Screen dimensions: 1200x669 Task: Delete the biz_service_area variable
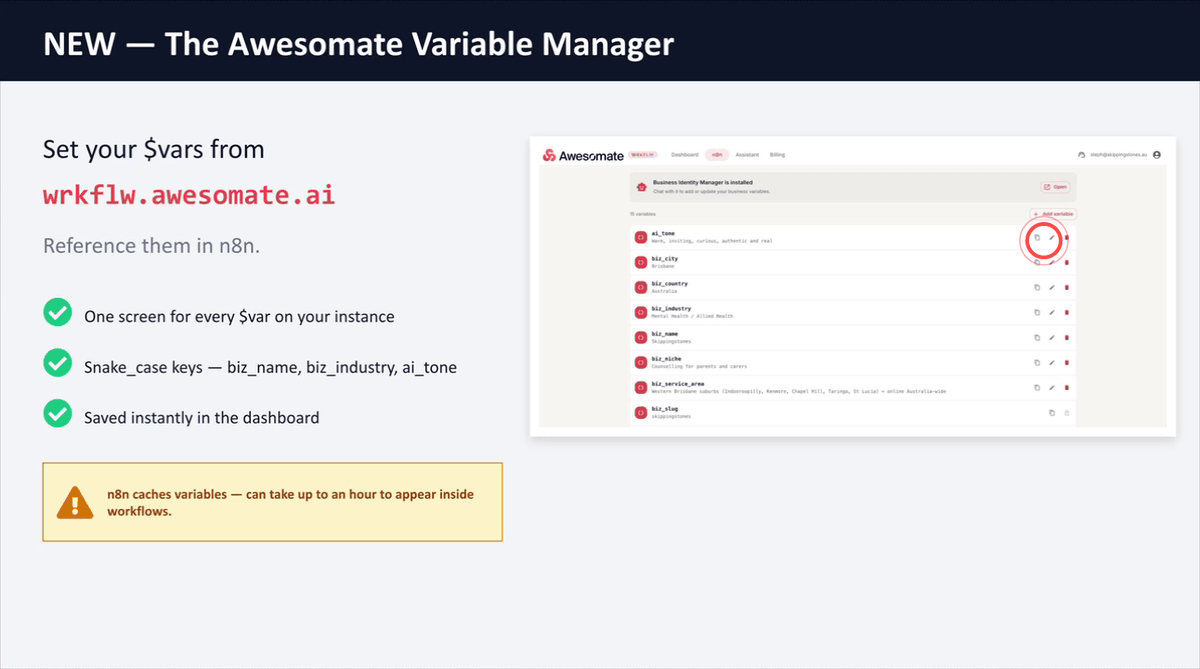coord(1066,387)
